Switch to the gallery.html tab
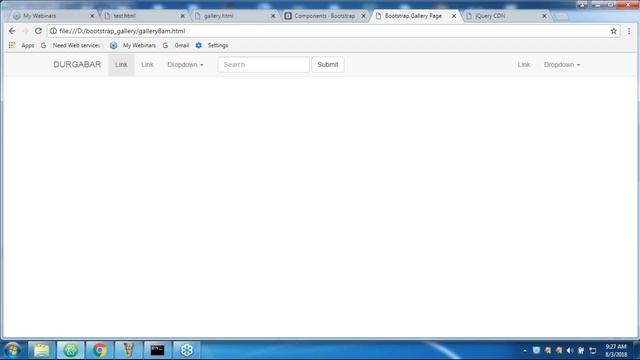640x360 pixels. click(231, 16)
